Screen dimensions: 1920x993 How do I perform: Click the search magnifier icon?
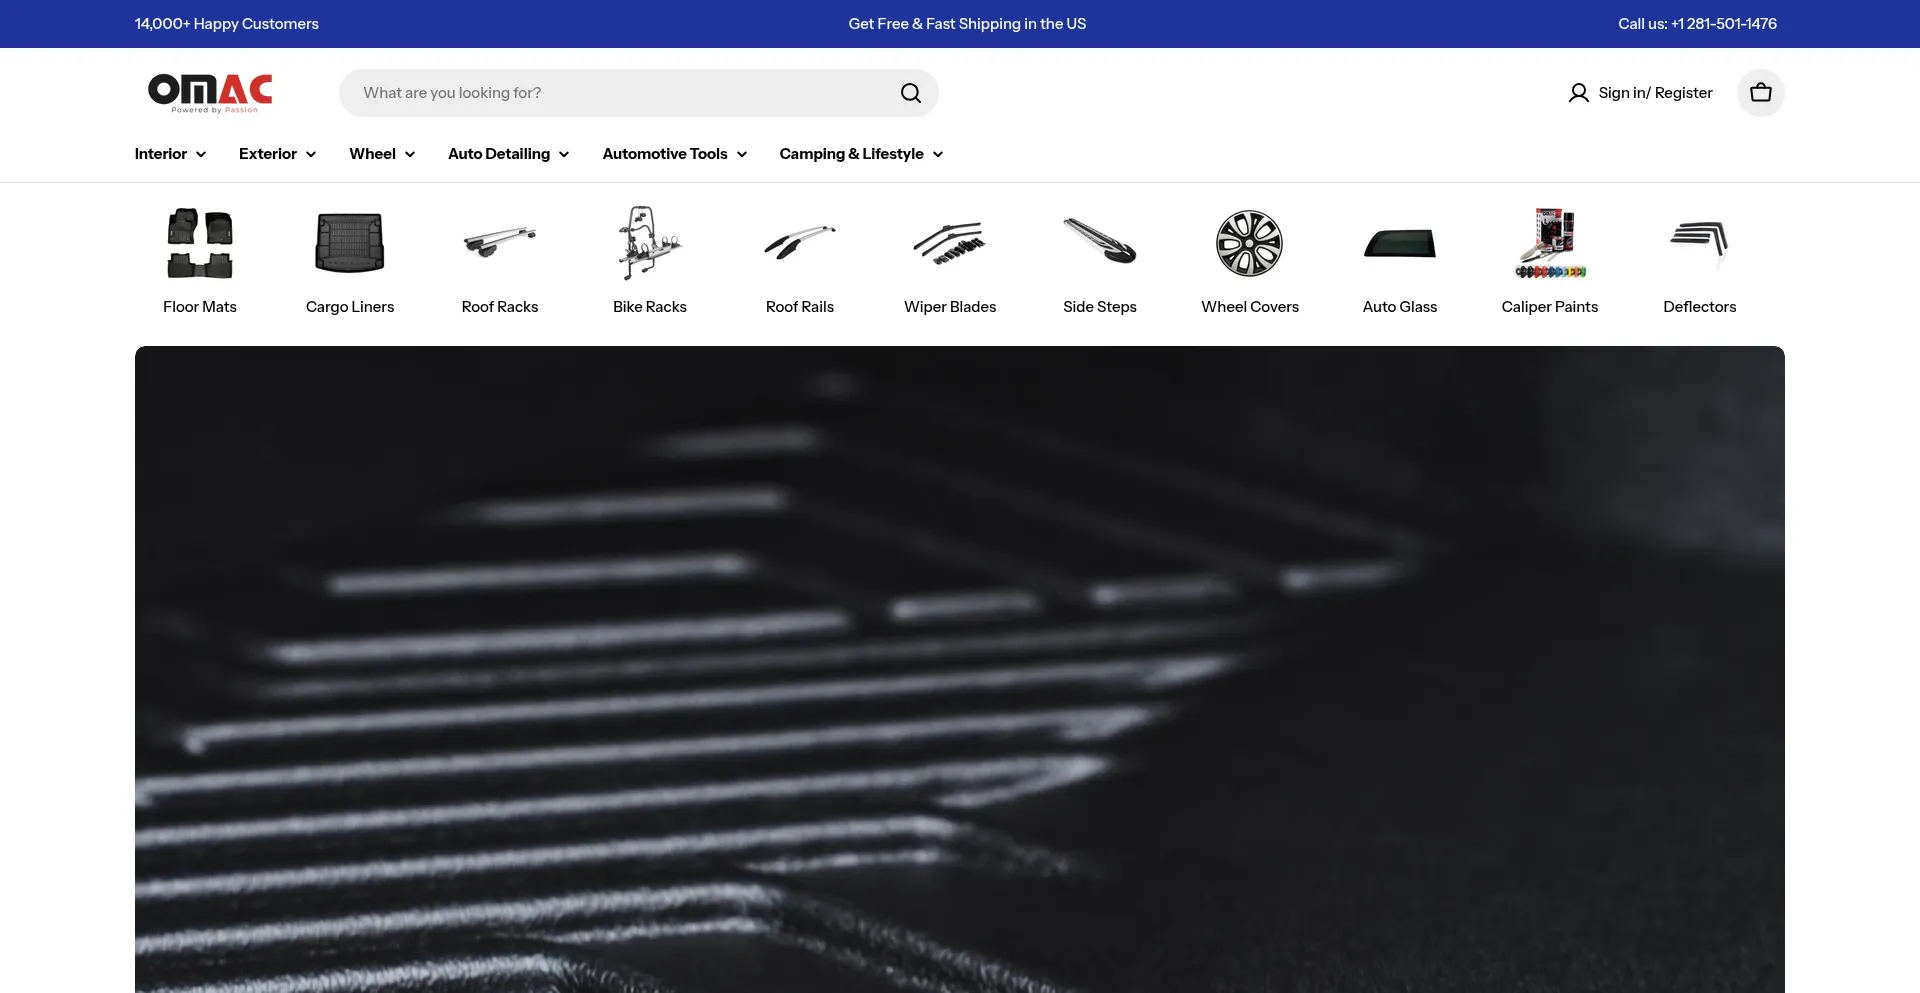click(910, 93)
